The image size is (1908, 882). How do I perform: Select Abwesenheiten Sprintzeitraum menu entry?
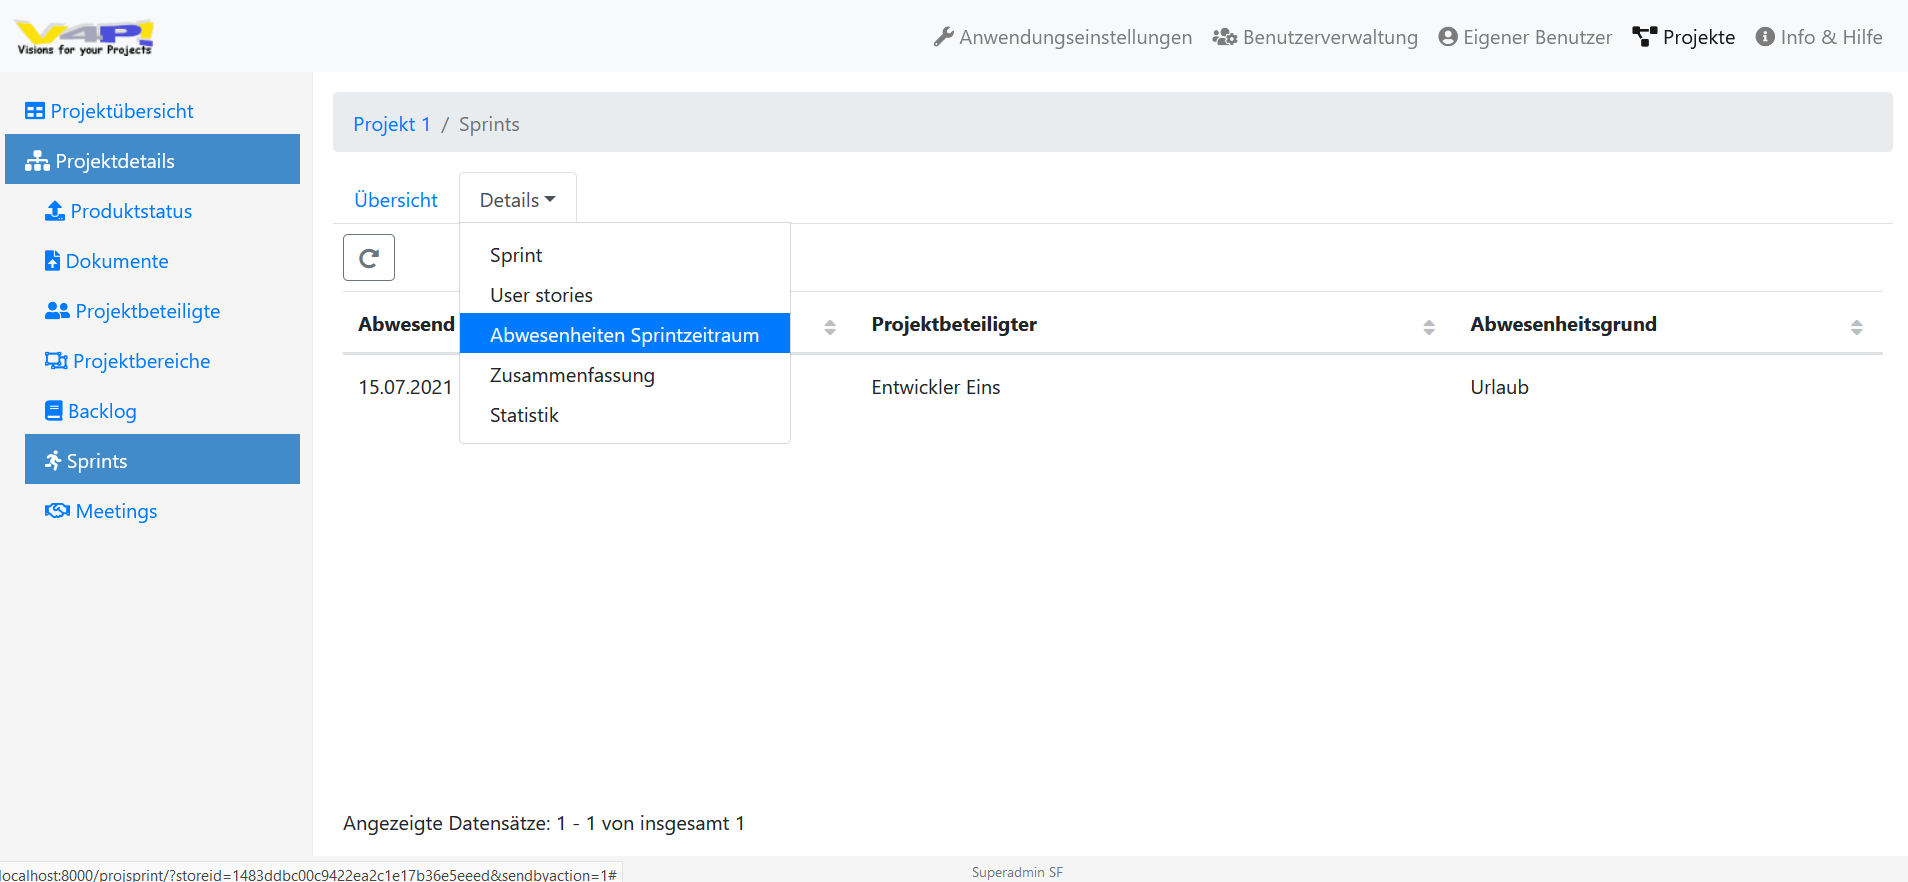coord(625,334)
